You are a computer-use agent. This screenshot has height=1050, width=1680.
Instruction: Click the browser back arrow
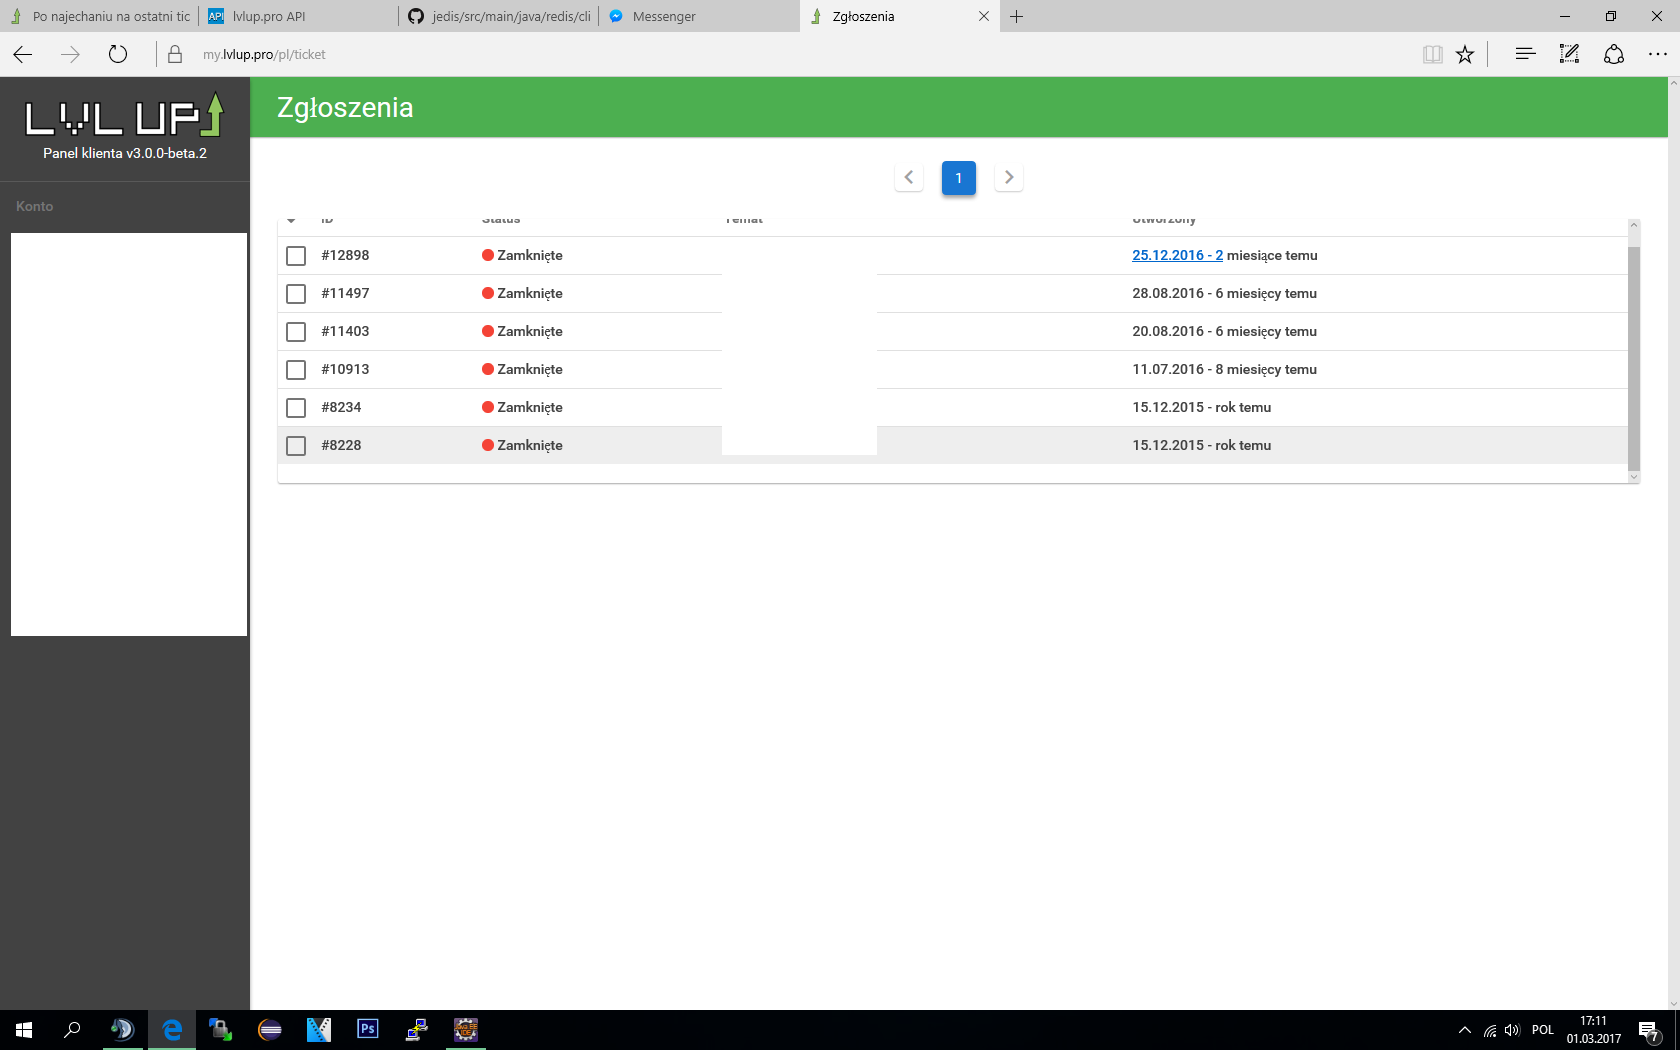tap(23, 54)
